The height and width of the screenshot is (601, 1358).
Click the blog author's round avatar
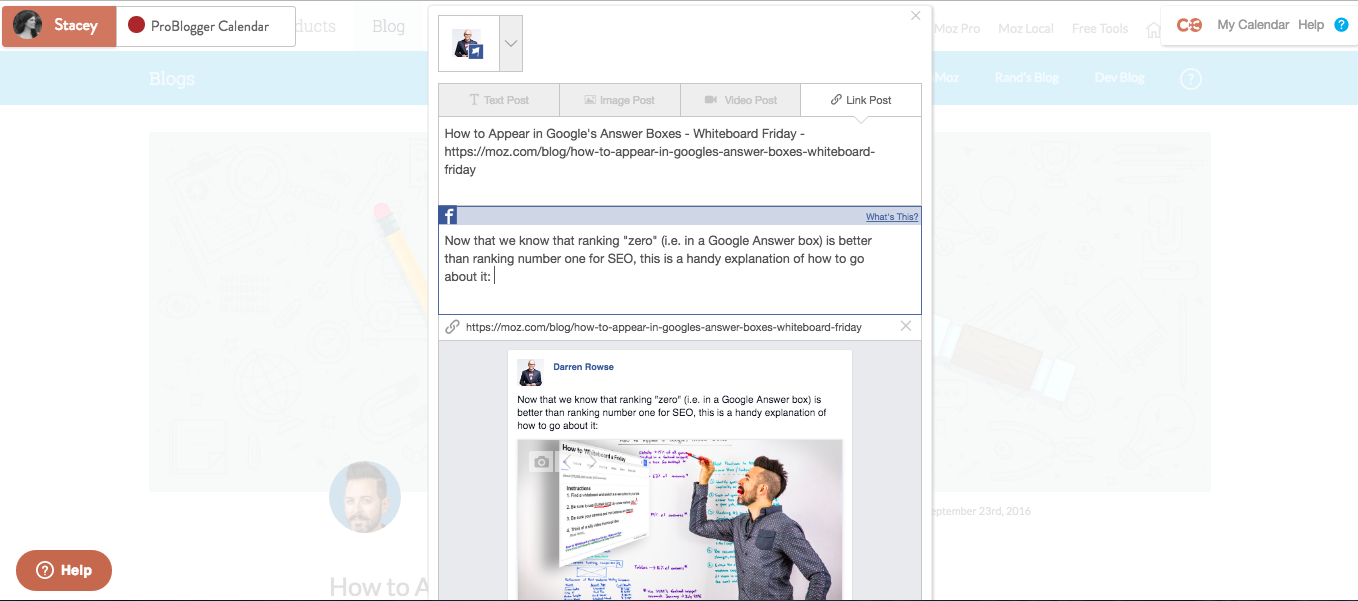[x=365, y=497]
